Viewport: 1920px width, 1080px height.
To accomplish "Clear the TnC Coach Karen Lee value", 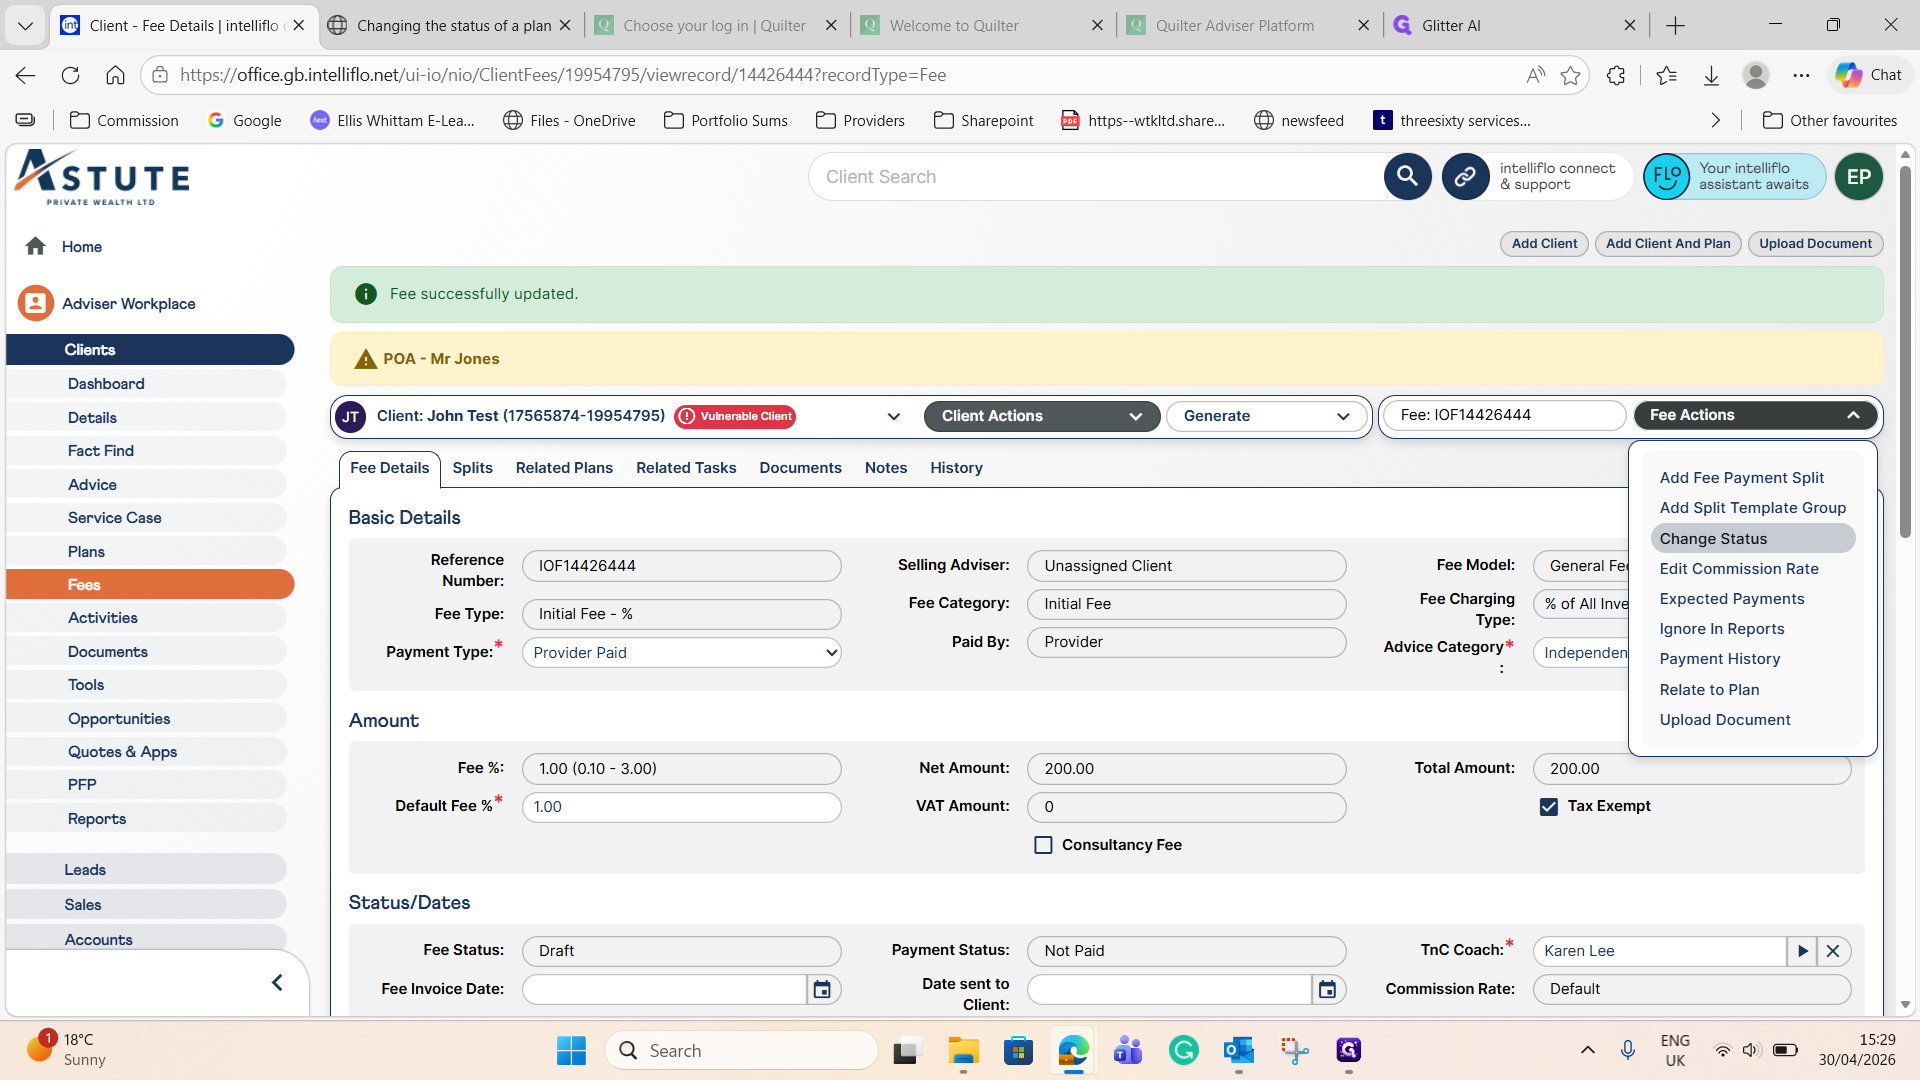I will tap(1833, 951).
